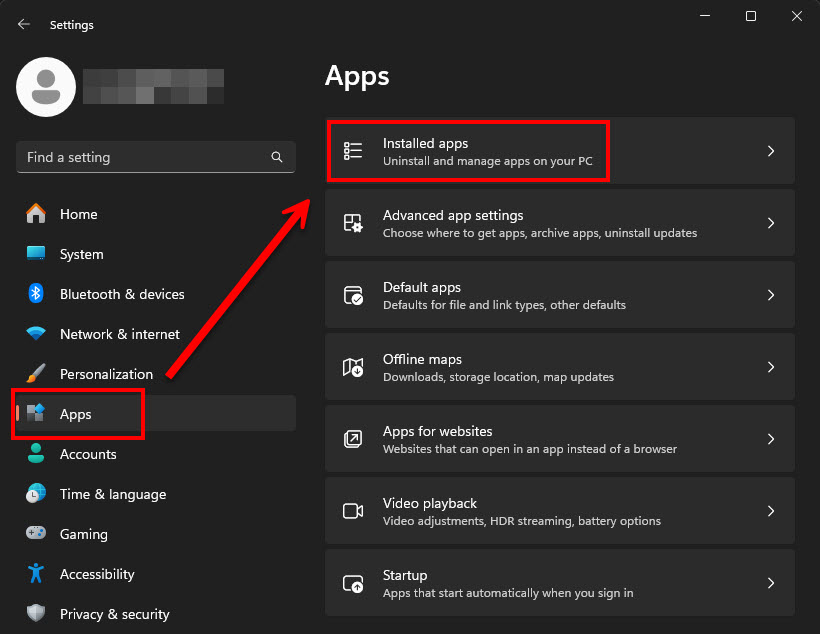Click the search magnifier icon

[277, 157]
